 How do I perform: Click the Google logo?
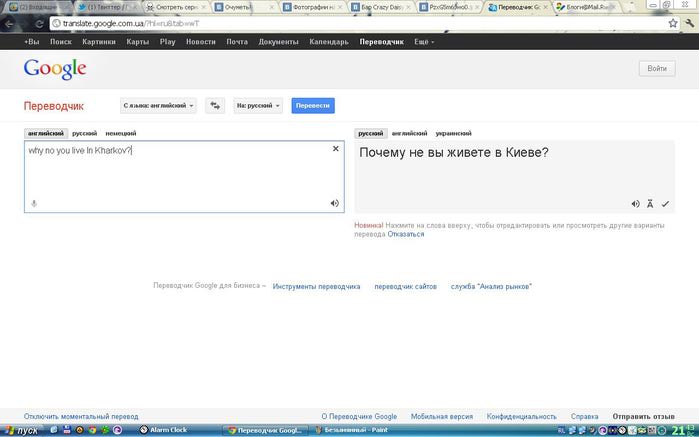click(55, 69)
